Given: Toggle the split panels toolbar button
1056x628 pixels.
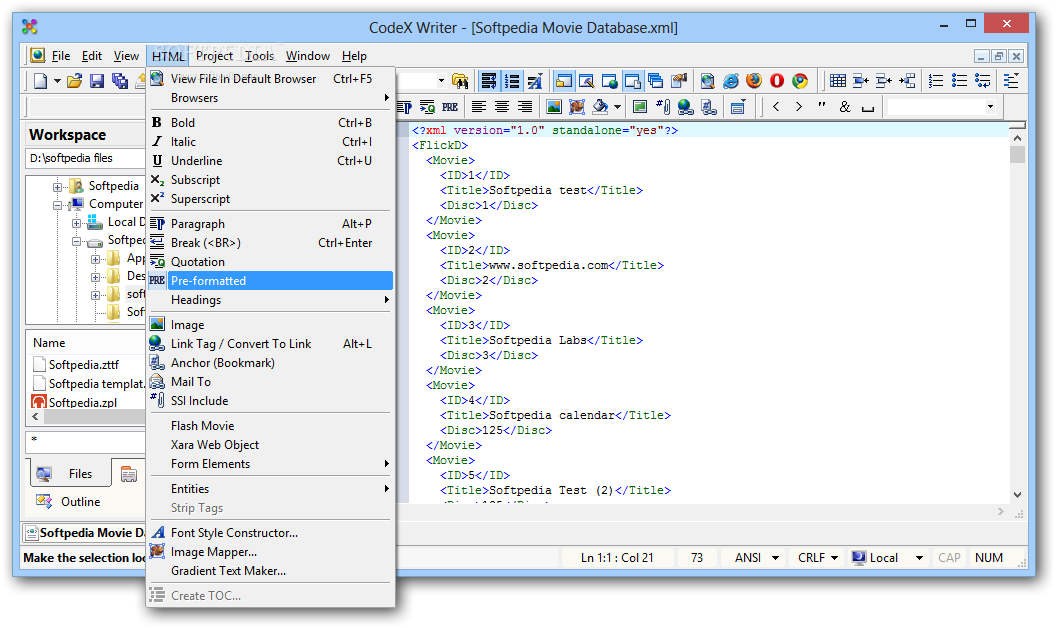Looking at the screenshot, I should [632, 82].
